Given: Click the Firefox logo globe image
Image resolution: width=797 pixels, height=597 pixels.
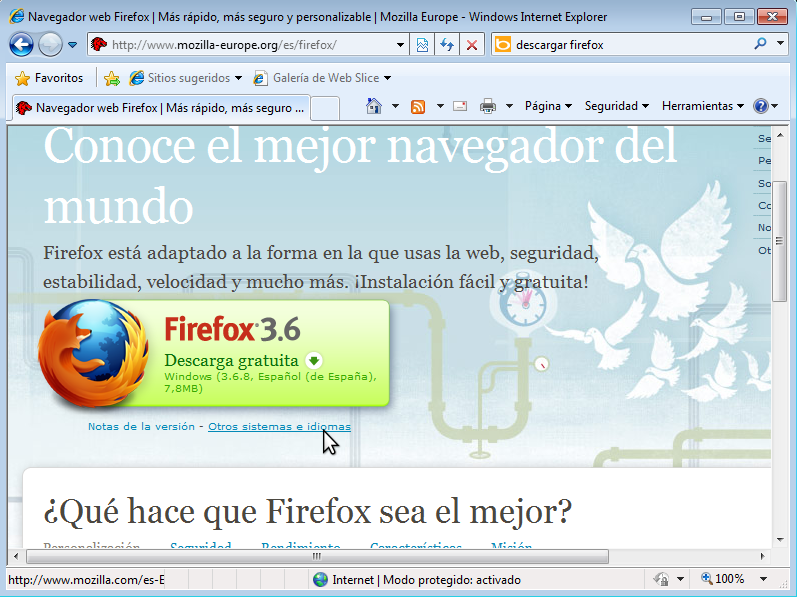Looking at the screenshot, I should (x=94, y=353).
